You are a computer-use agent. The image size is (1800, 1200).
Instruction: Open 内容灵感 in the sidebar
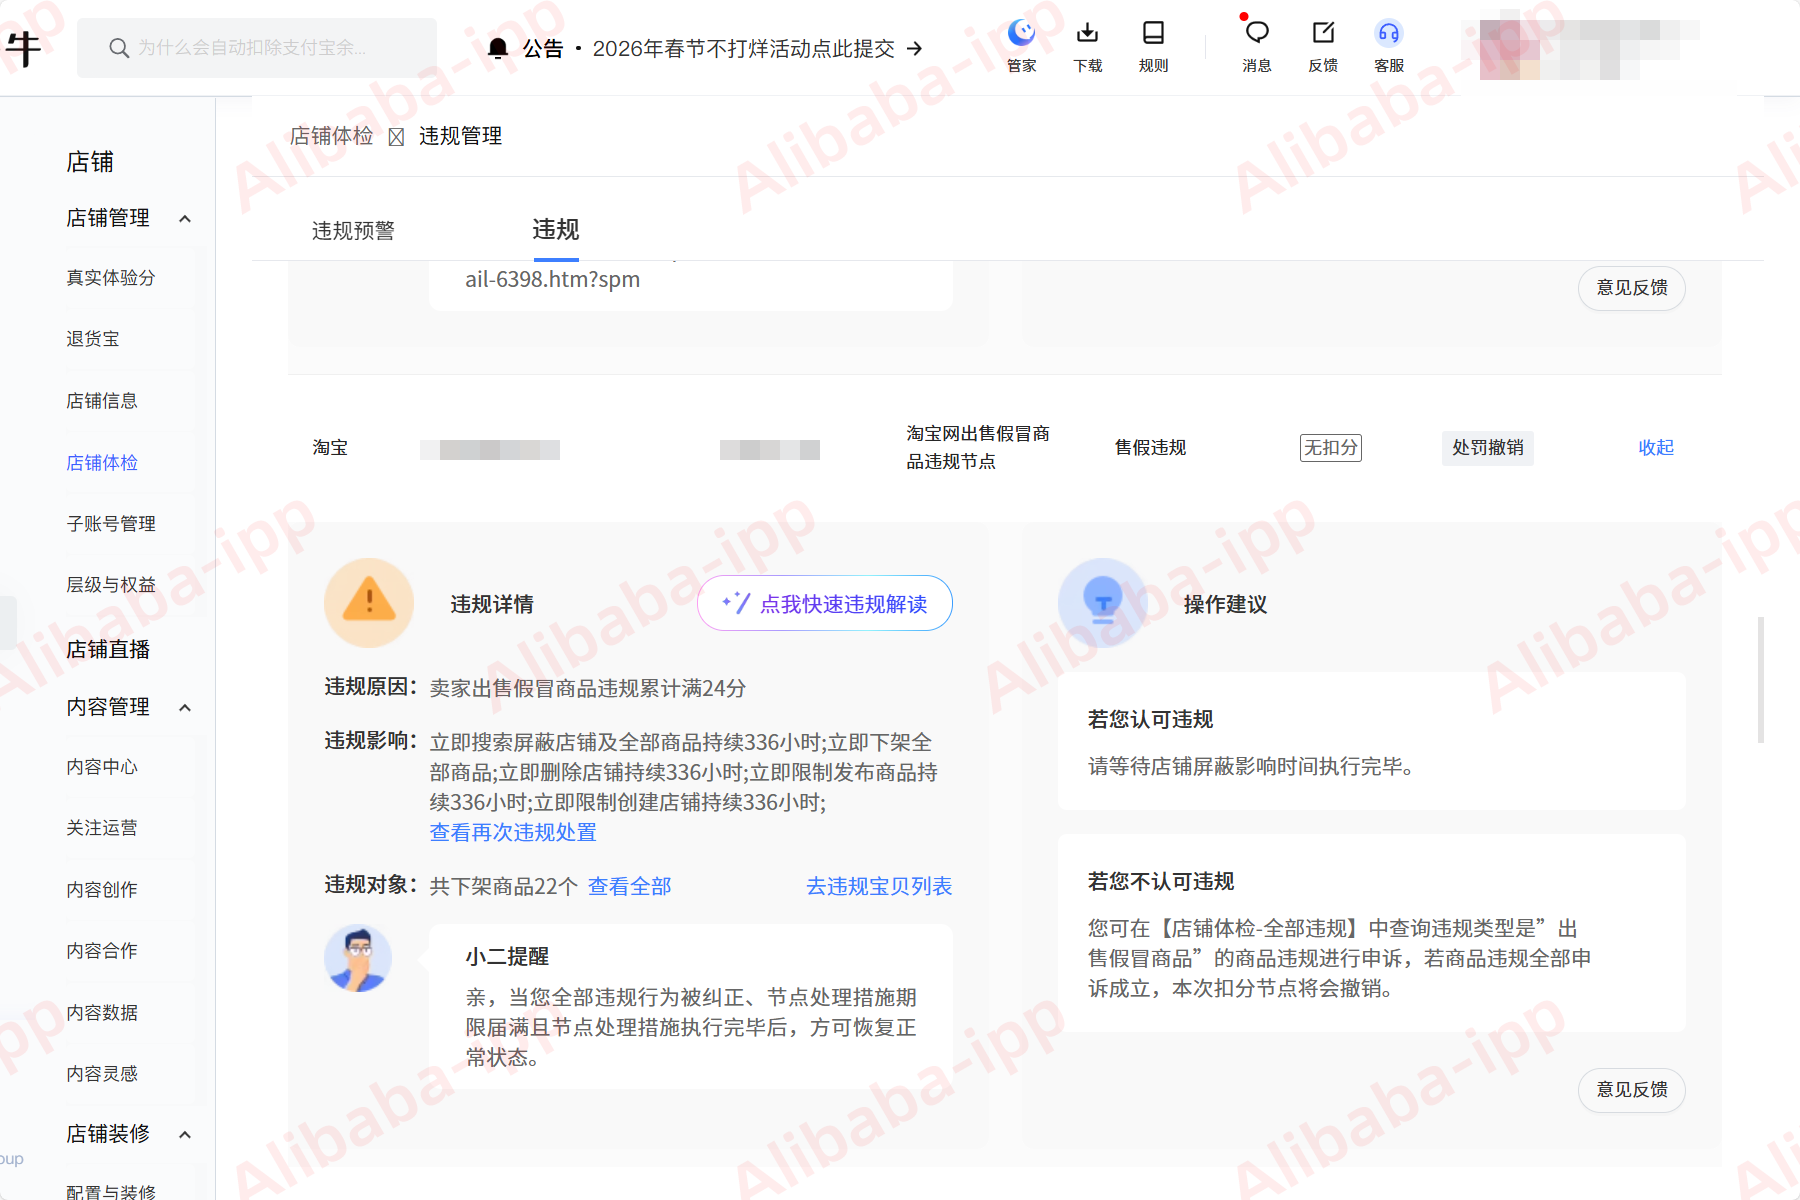tap(102, 1074)
